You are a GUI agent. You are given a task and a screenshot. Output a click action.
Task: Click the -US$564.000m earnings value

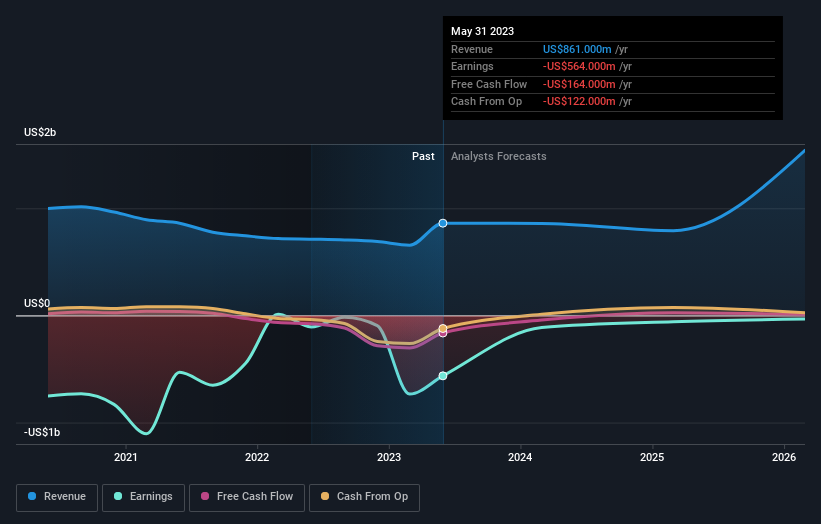pyautogui.click(x=579, y=66)
